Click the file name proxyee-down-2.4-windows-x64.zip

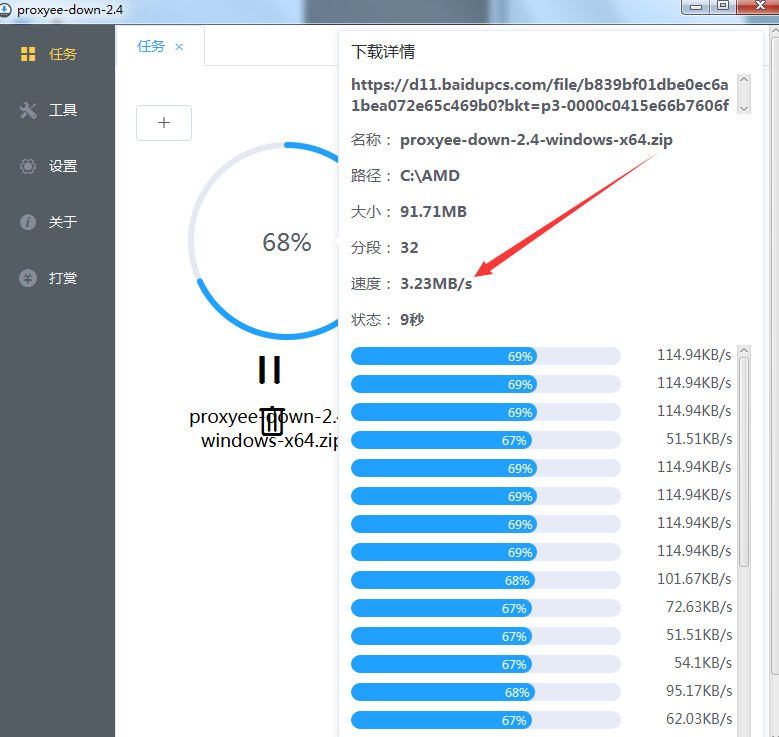pos(536,140)
